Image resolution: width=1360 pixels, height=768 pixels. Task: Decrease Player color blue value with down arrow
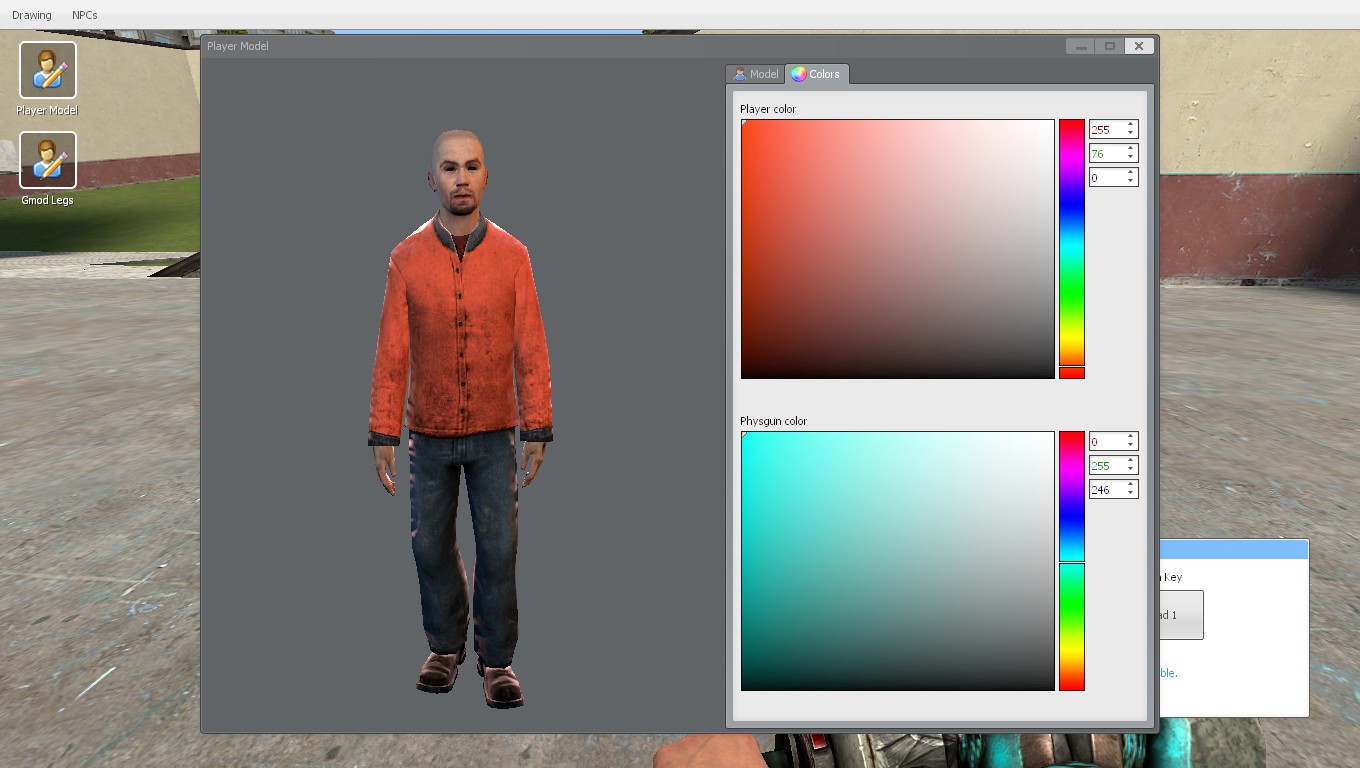point(1131,182)
